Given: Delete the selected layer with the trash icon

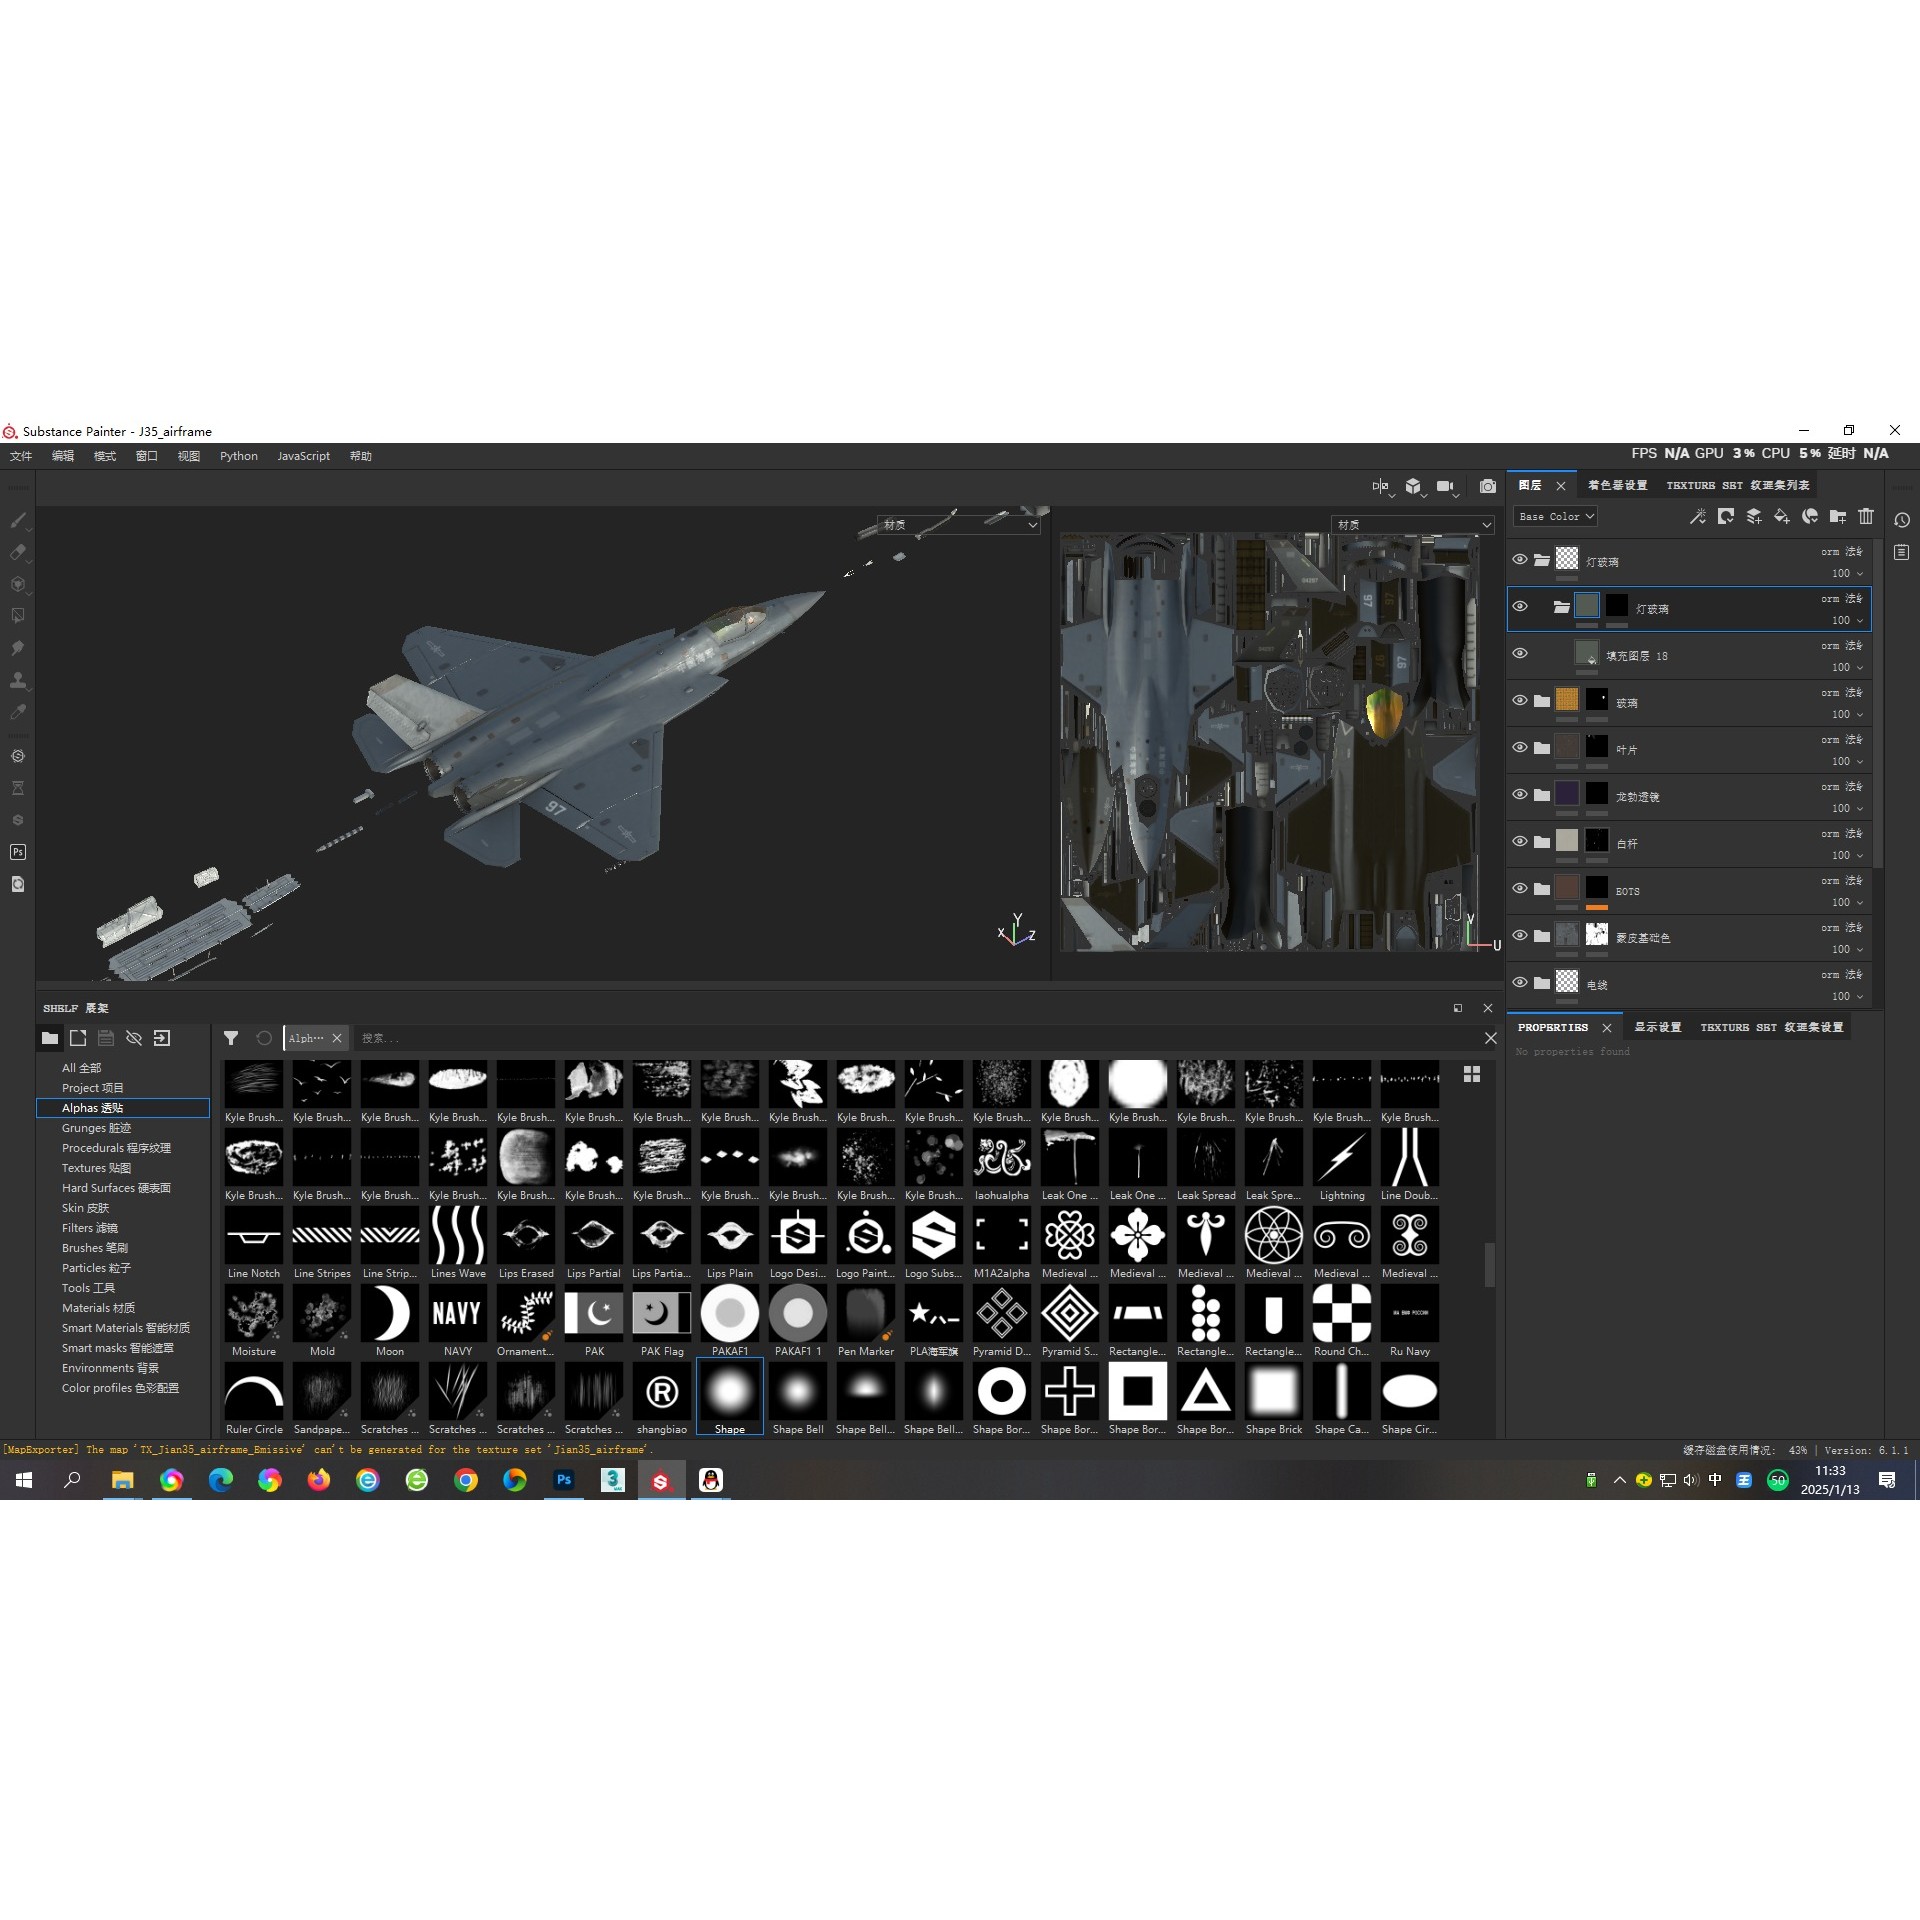Looking at the screenshot, I should click(1865, 517).
